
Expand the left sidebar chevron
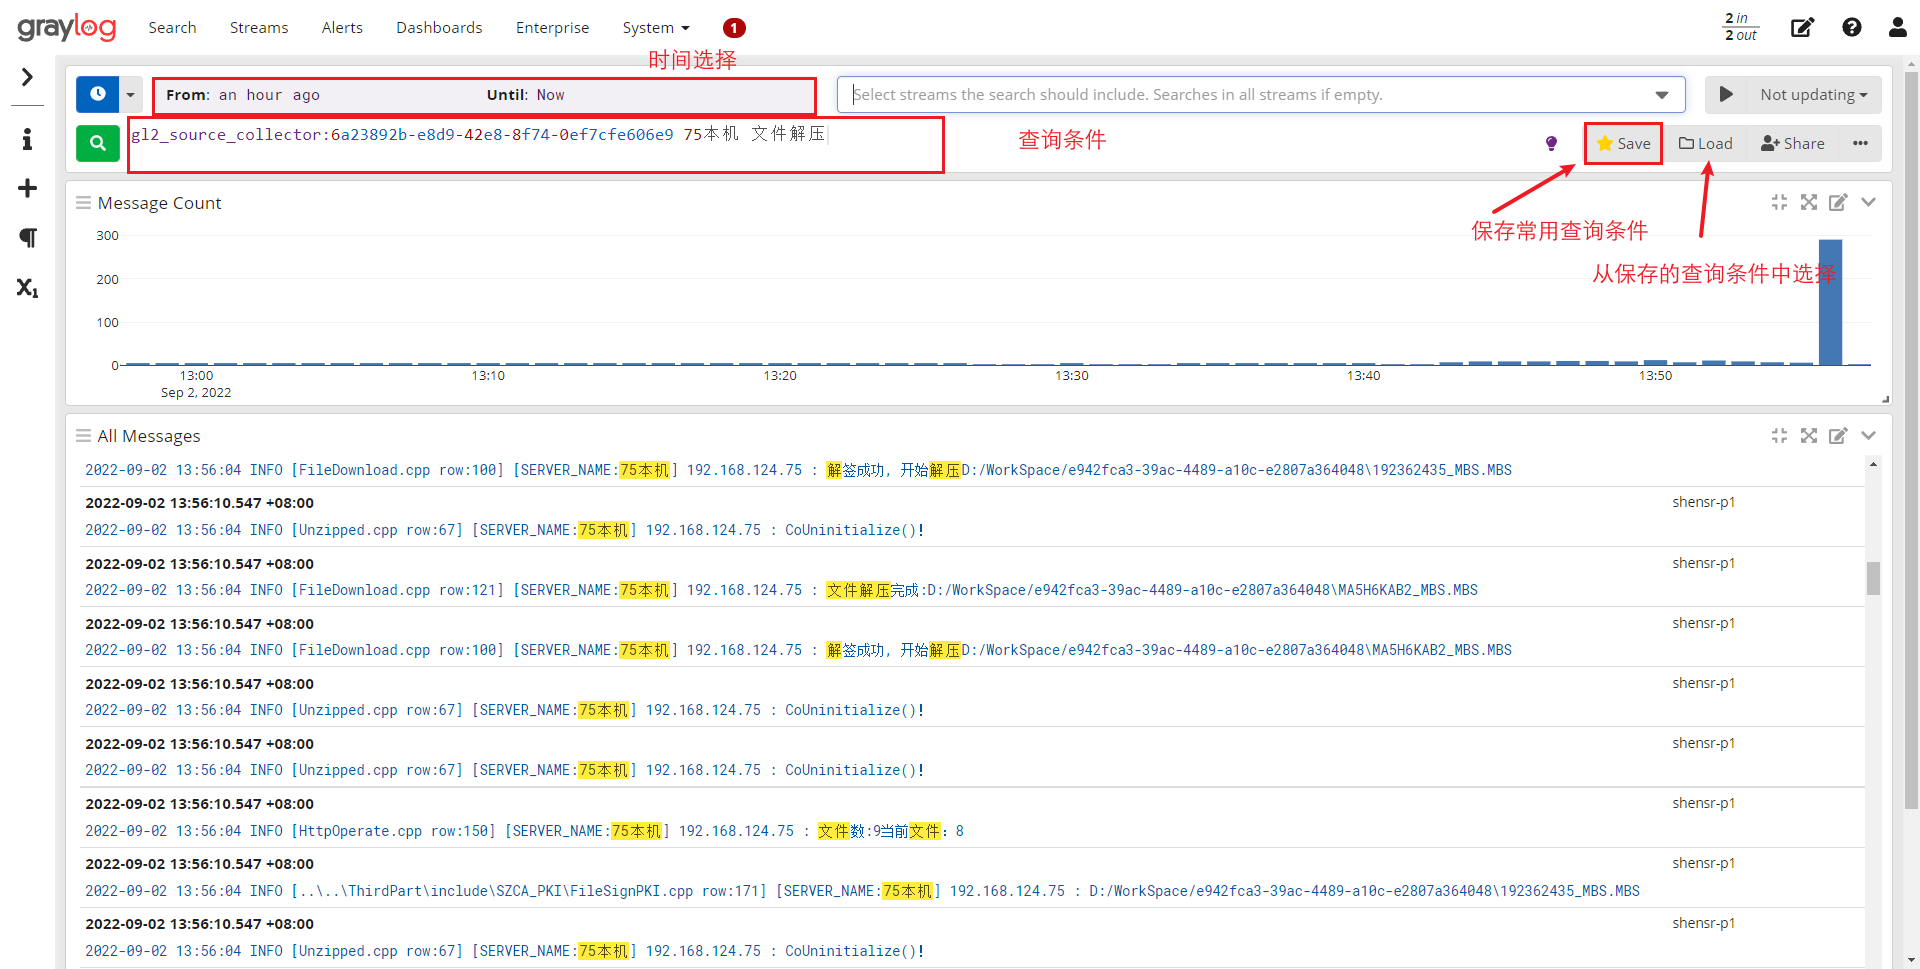(x=27, y=77)
